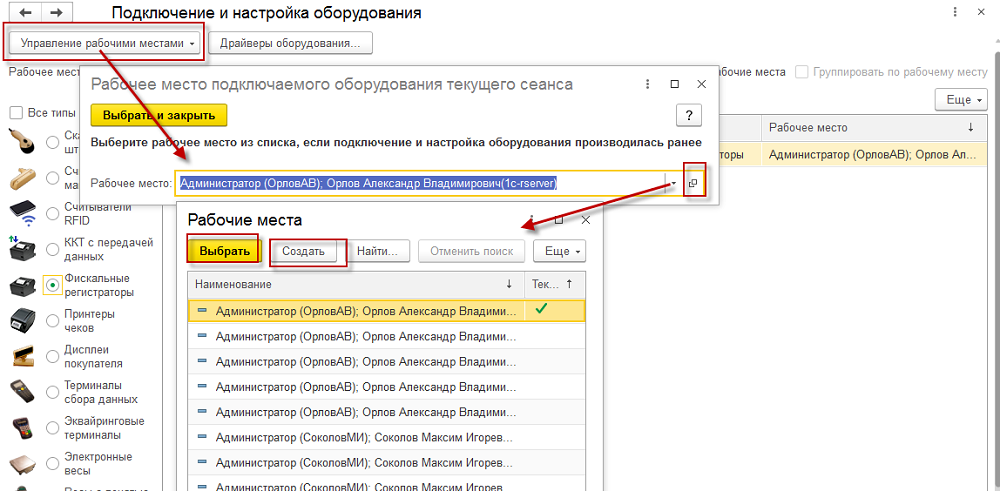This screenshot has width=1000, height=491.
Task: Open the Еще menu in main window
Action: [962, 100]
